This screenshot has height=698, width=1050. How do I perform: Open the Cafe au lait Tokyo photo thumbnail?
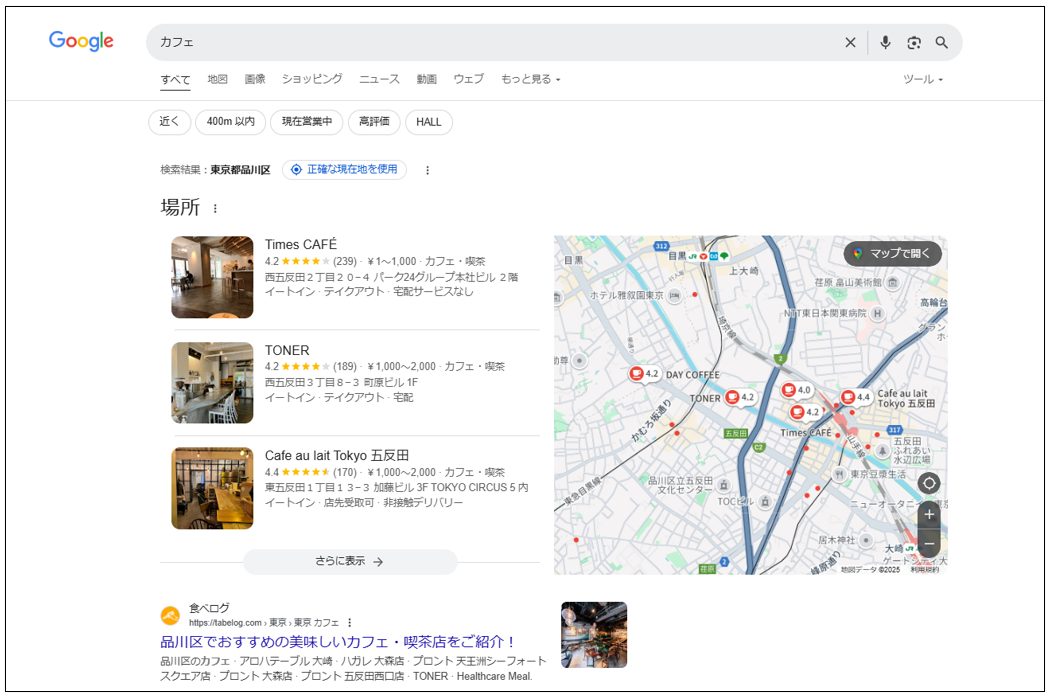click(212, 488)
